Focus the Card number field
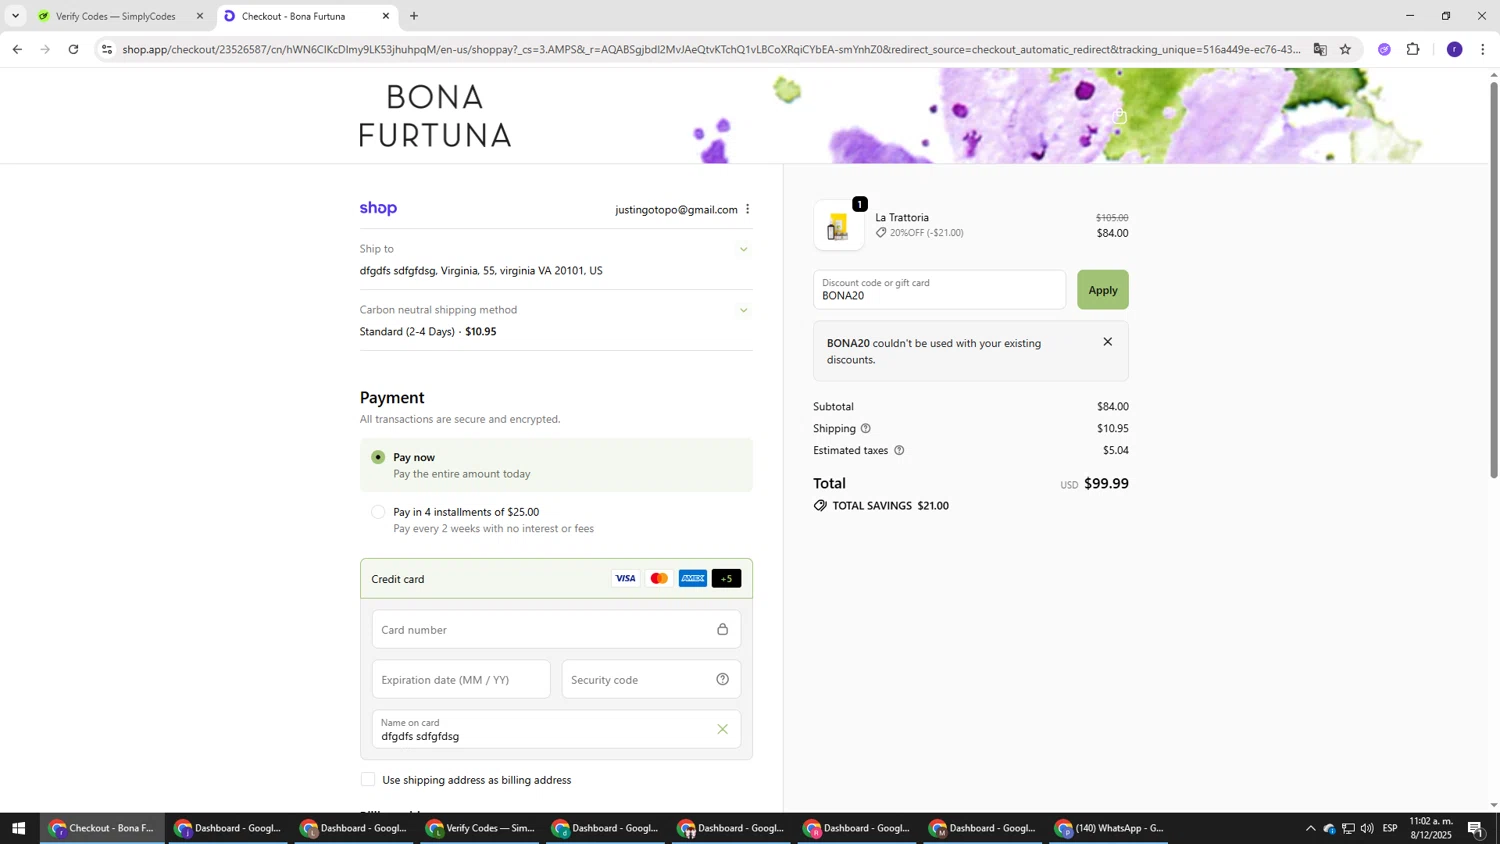Image resolution: width=1500 pixels, height=844 pixels. tap(556, 629)
